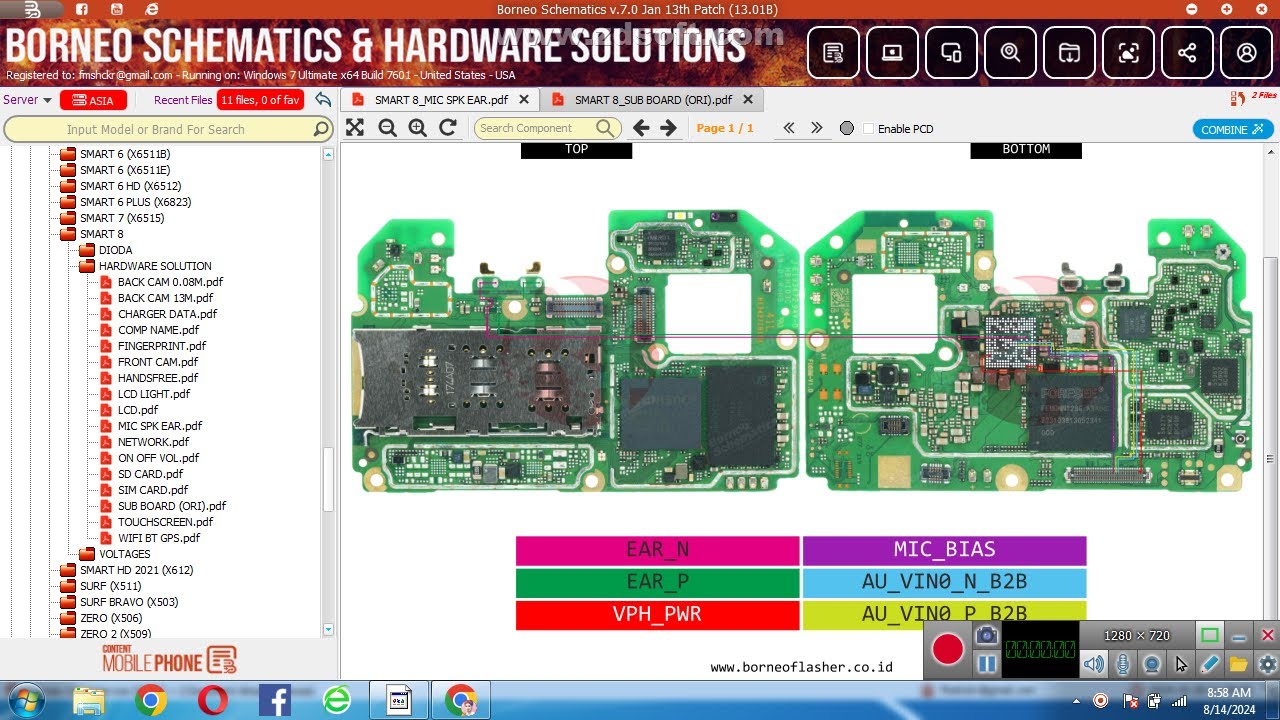Toggle recorder mouse cursor capture
The image size is (1280, 720).
coord(1181,664)
